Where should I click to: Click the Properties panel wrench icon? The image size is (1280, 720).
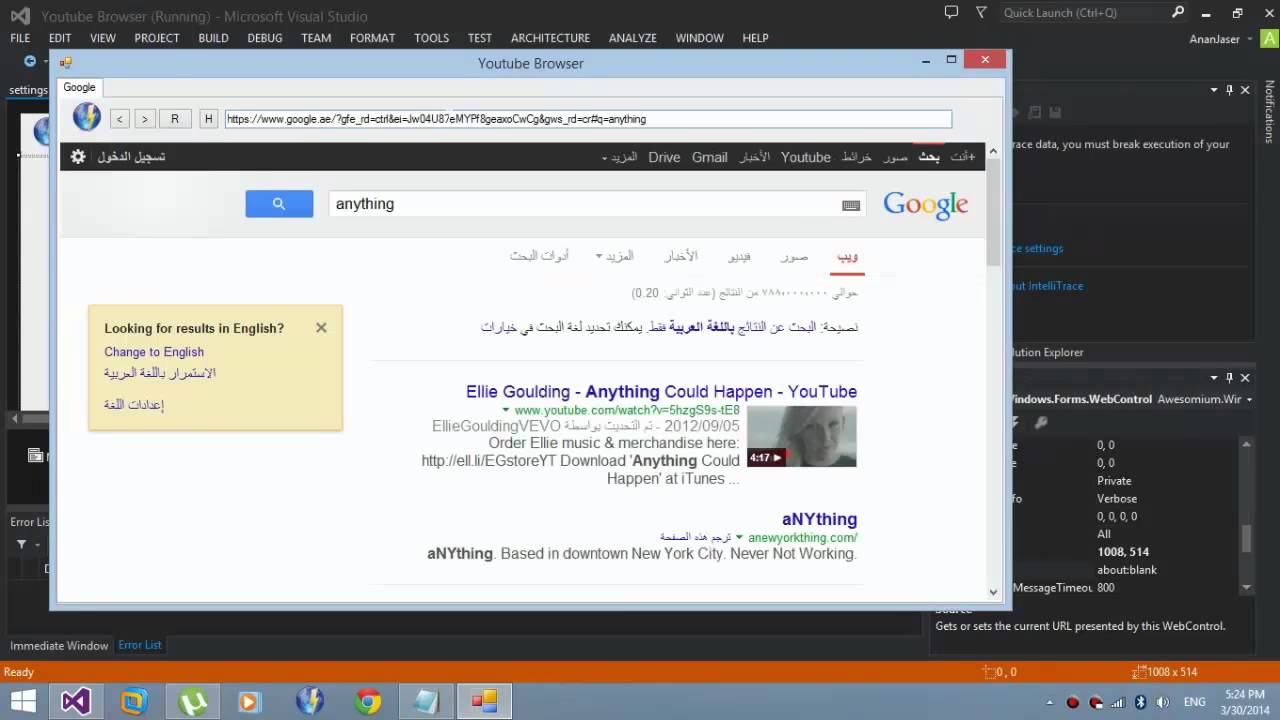tap(1041, 423)
